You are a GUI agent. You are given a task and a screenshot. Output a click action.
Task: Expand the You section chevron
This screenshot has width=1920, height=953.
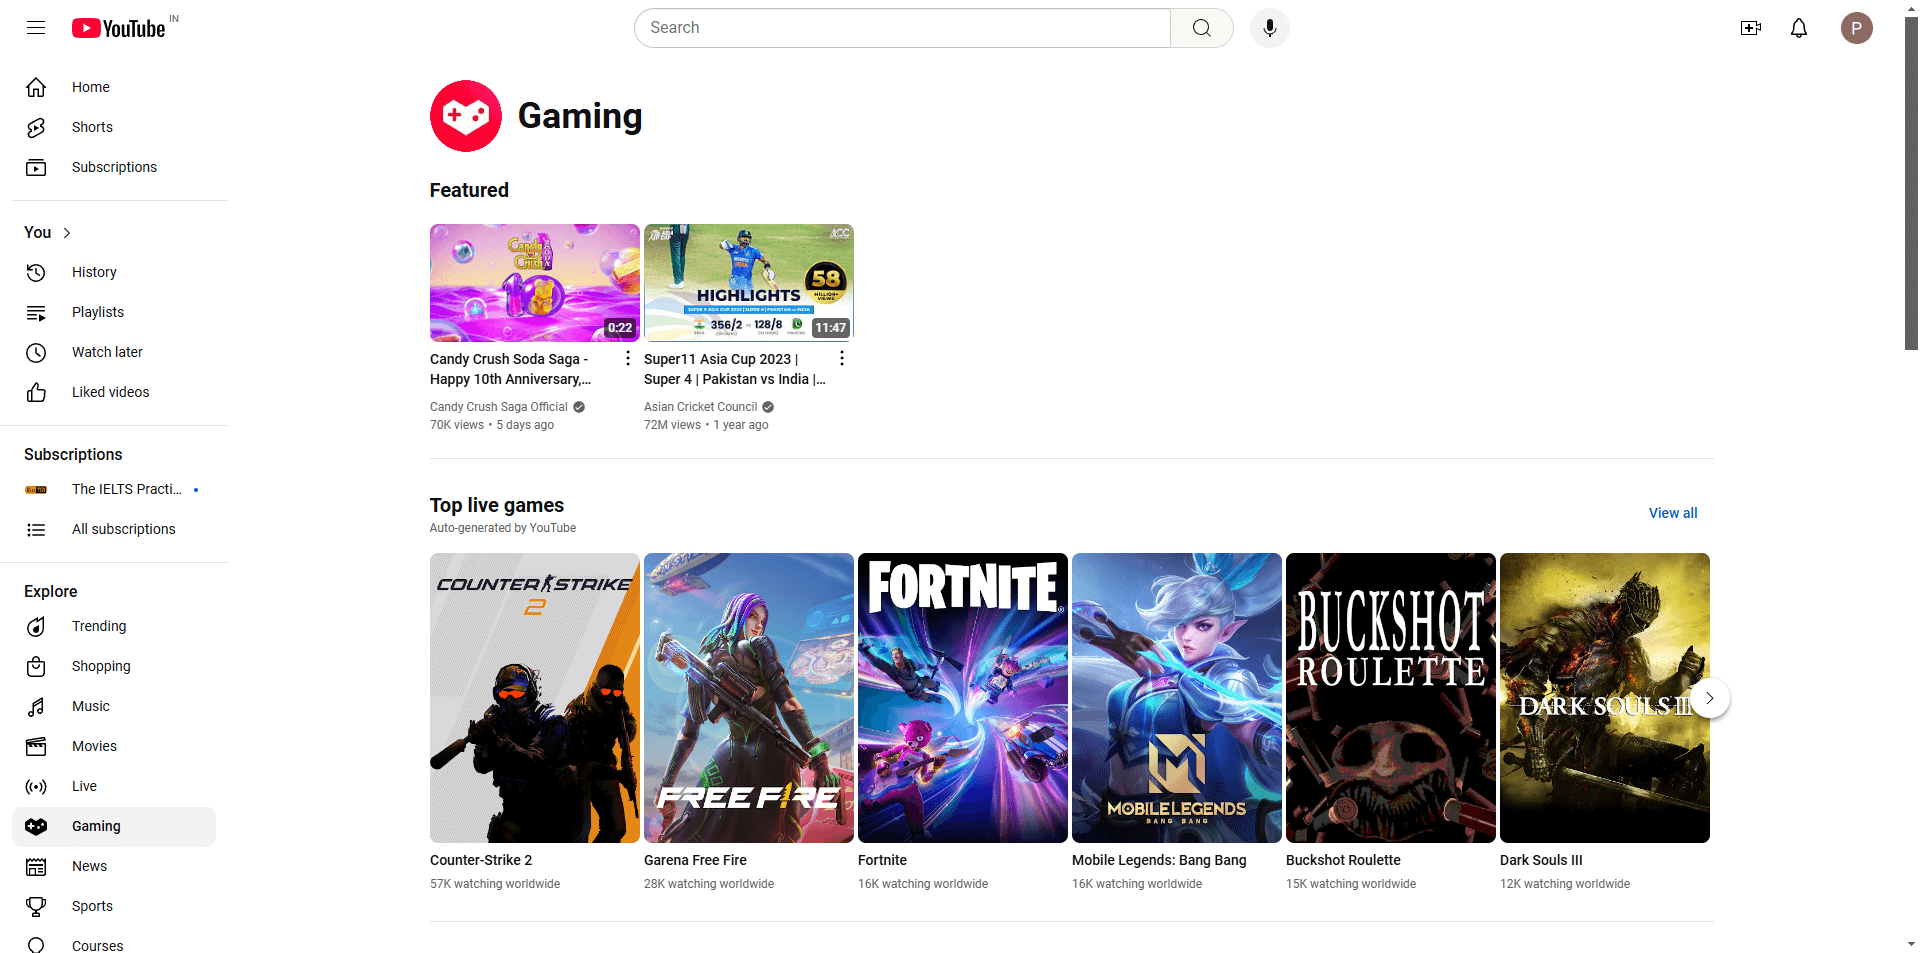pos(67,233)
